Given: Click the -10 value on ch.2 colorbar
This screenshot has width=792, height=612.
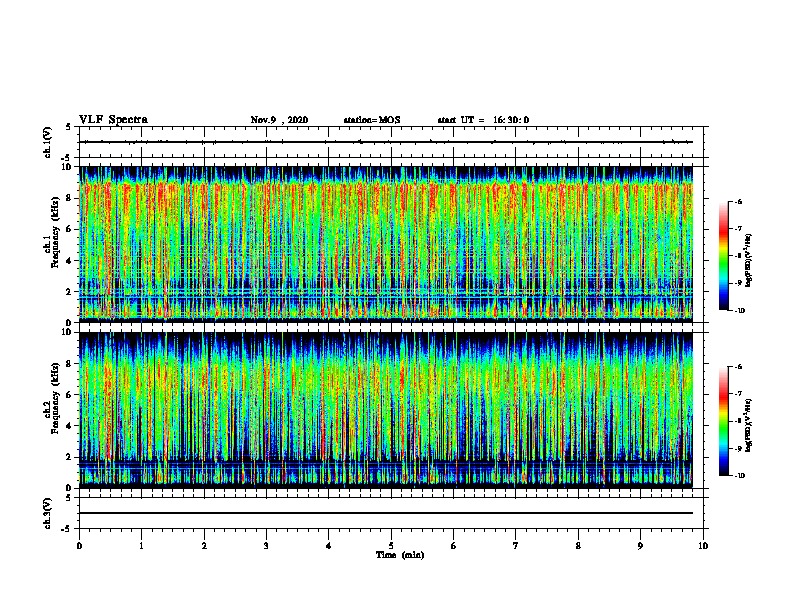Looking at the screenshot, I should point(739,475).
